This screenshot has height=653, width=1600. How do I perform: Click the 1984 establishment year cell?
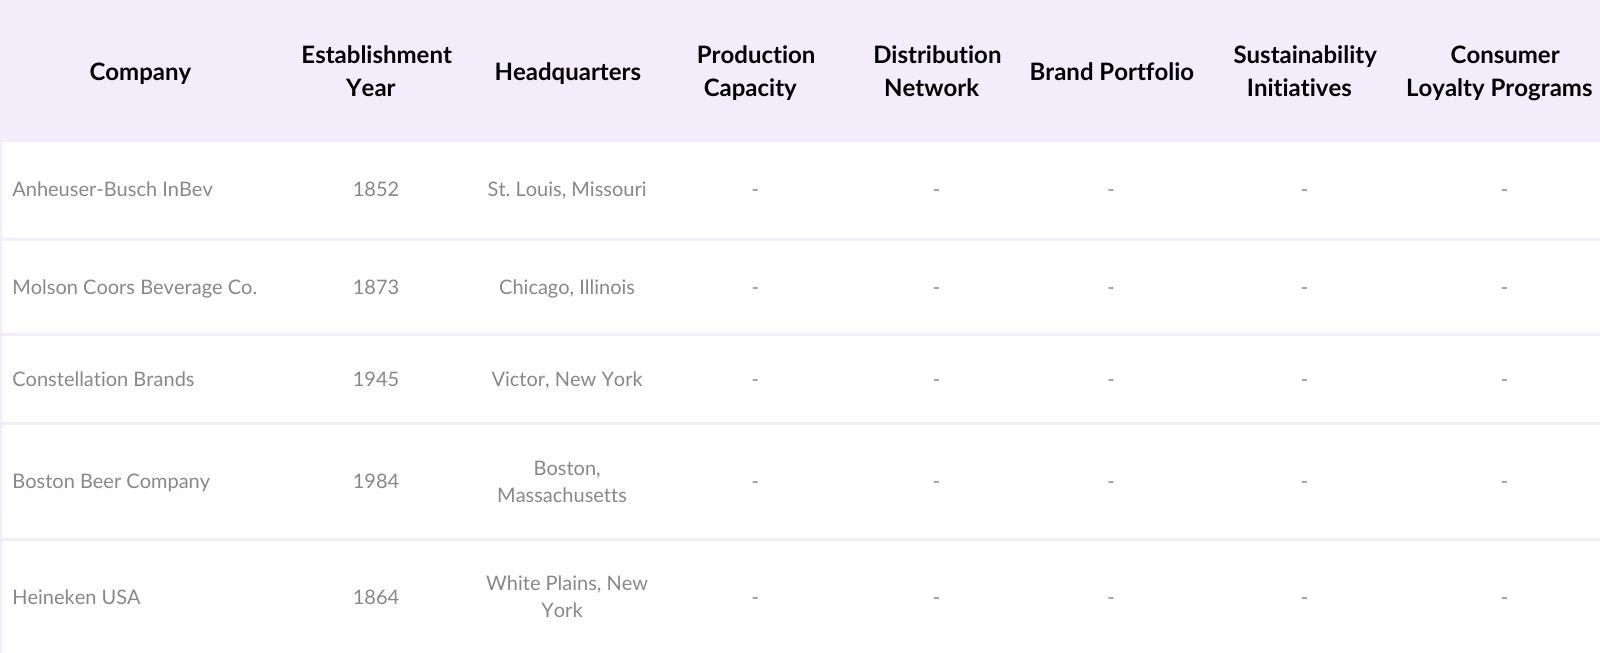pyautogui.click(x=375, y=481)
